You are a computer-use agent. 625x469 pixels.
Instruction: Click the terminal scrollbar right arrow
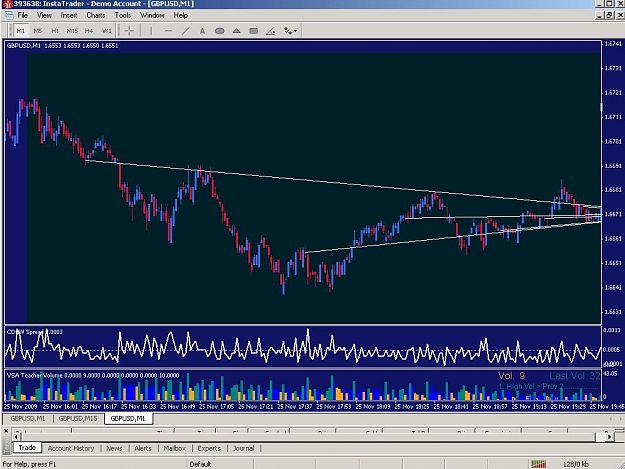[609, 437]
